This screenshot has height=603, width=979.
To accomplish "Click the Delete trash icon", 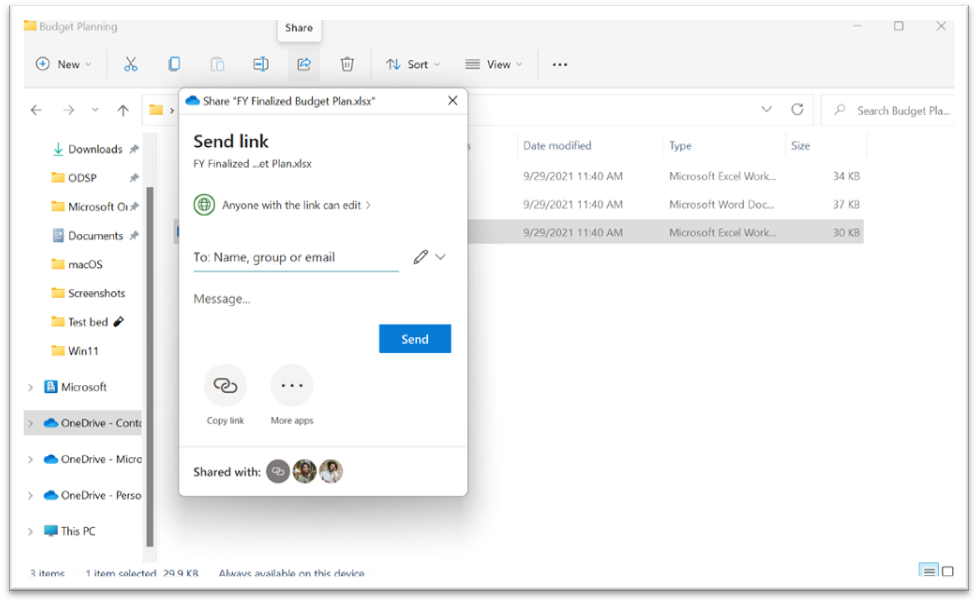I will tap(345, 63).
